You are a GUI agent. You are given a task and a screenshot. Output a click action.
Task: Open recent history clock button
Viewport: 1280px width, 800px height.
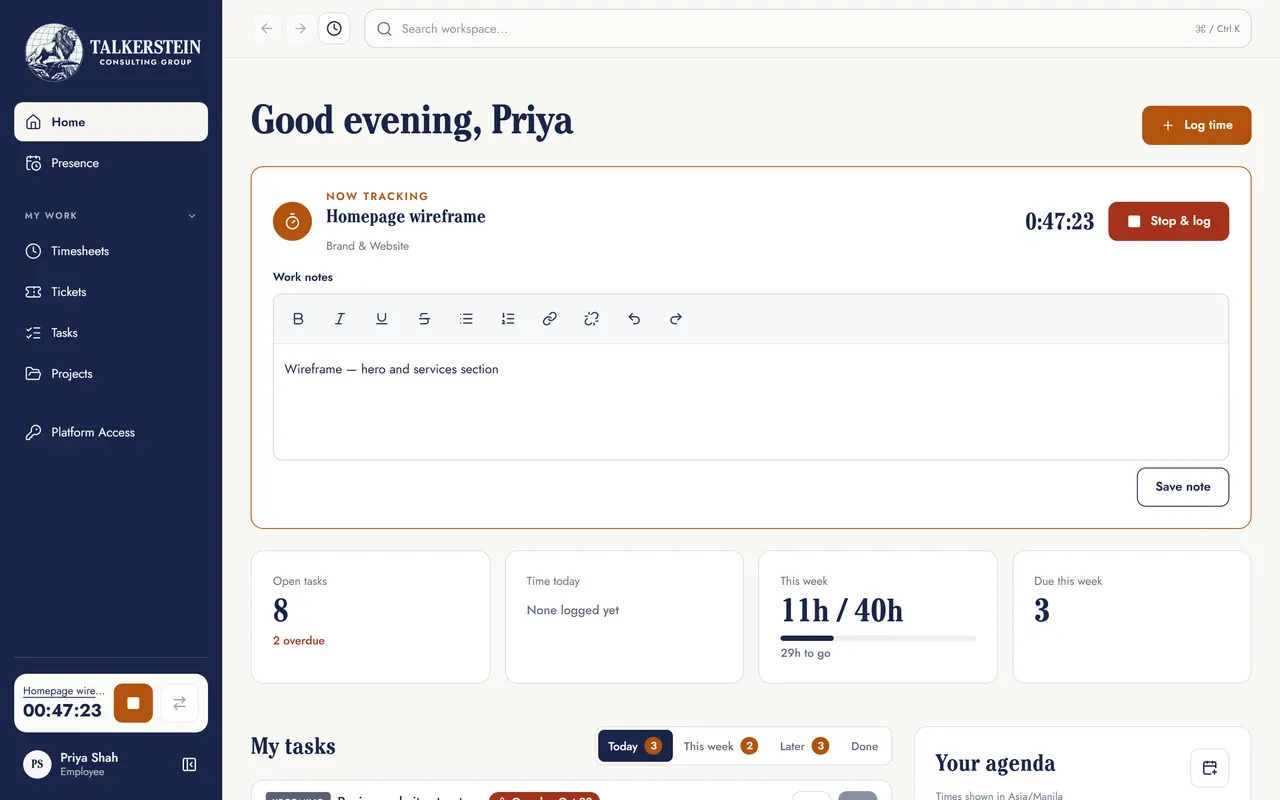coord(334,29)
